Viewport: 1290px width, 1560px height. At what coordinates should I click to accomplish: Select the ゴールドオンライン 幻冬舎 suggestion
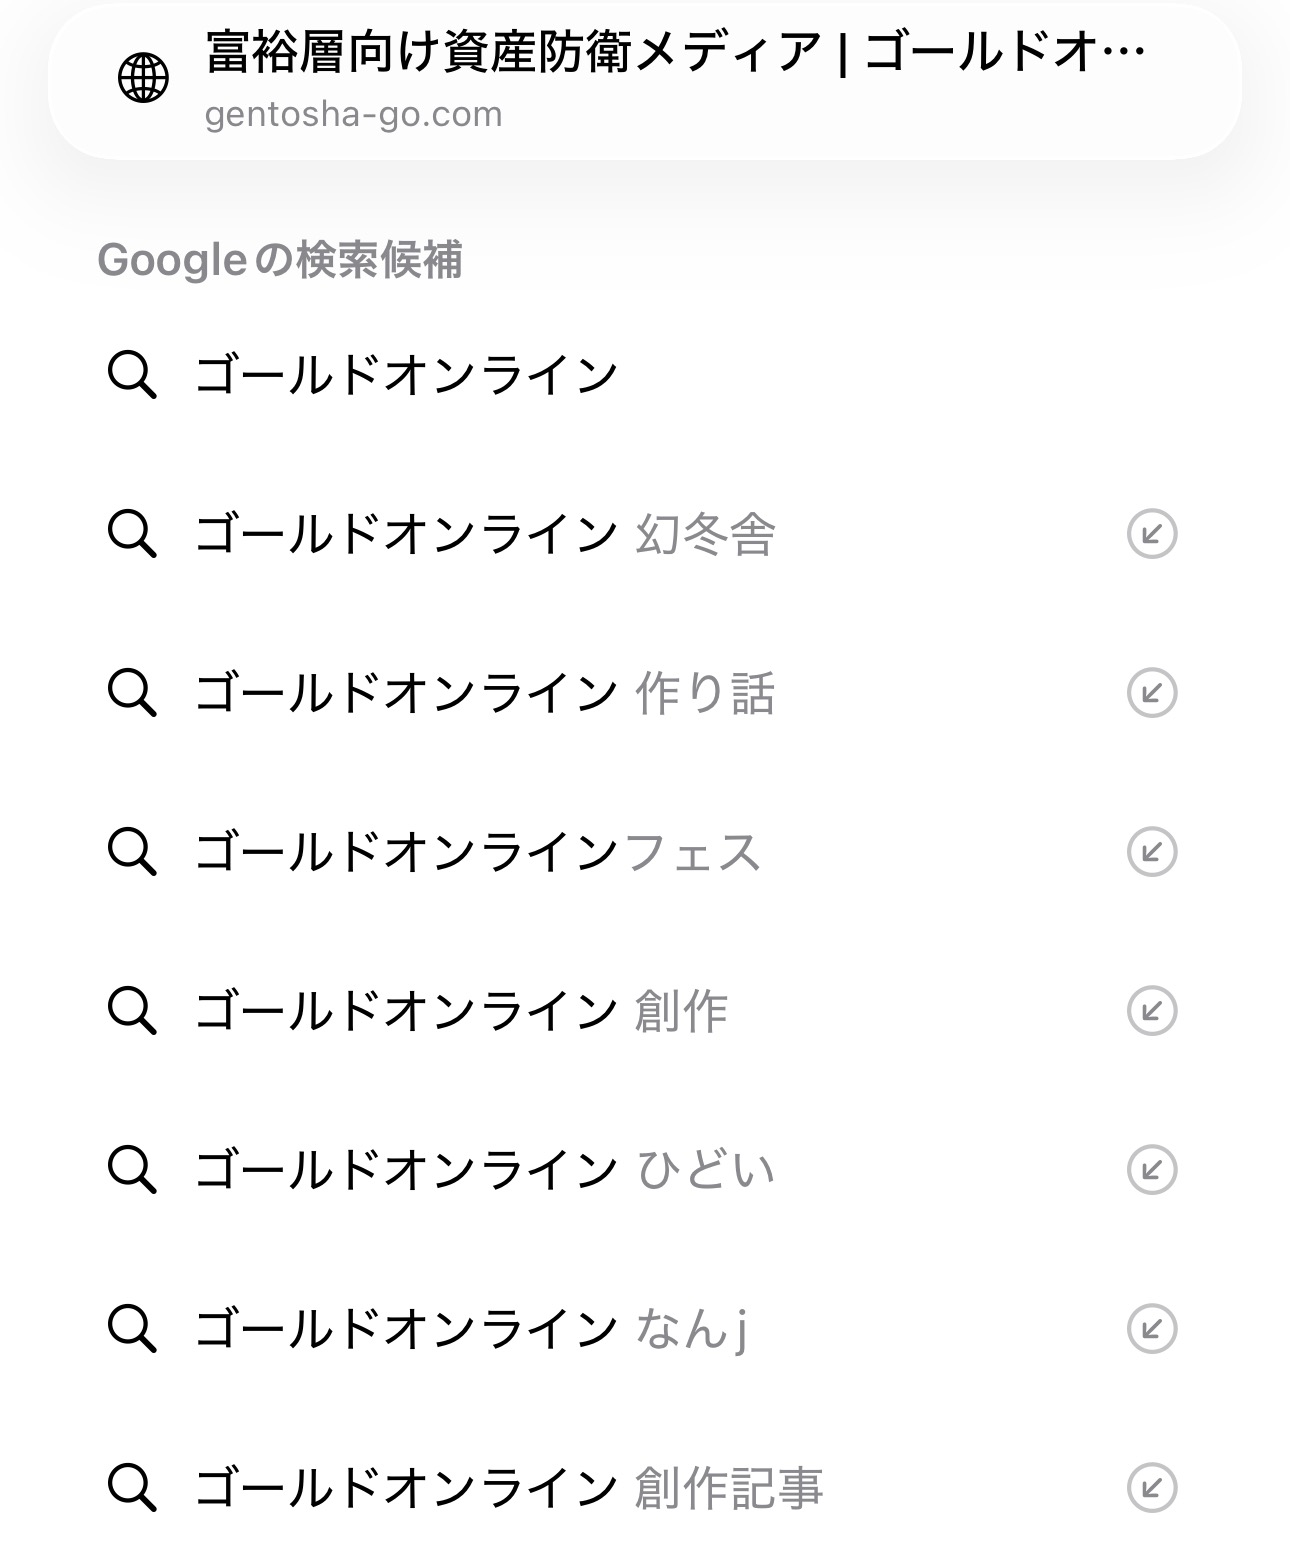(x=484, y=534)
